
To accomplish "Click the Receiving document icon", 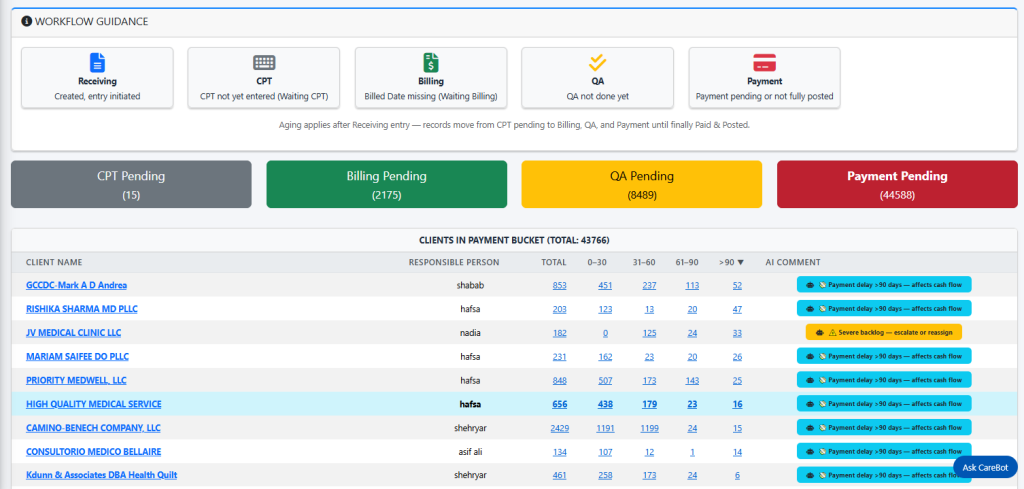I will 97,63.
